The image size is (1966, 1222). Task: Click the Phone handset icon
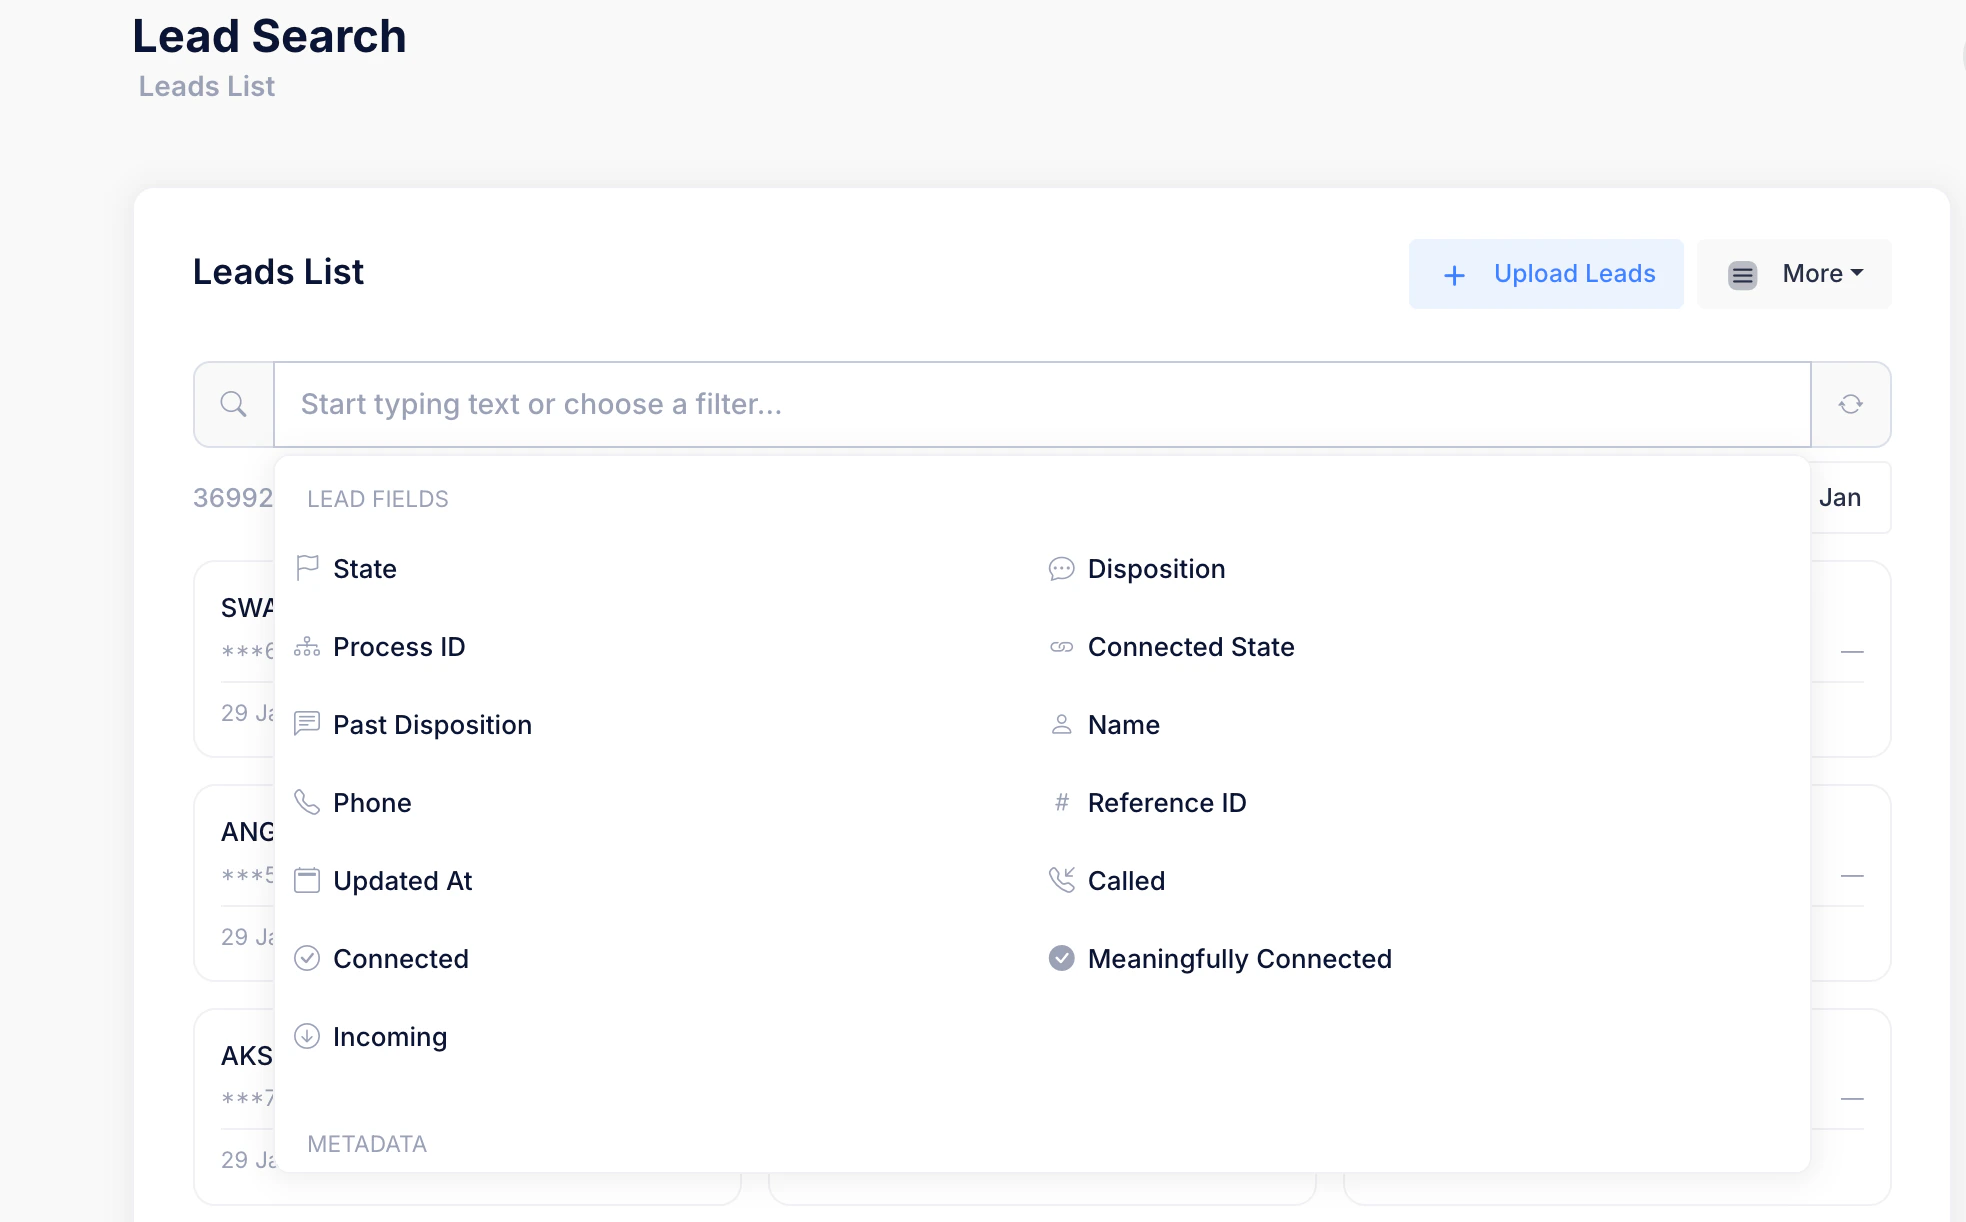(x=307, y=802)
